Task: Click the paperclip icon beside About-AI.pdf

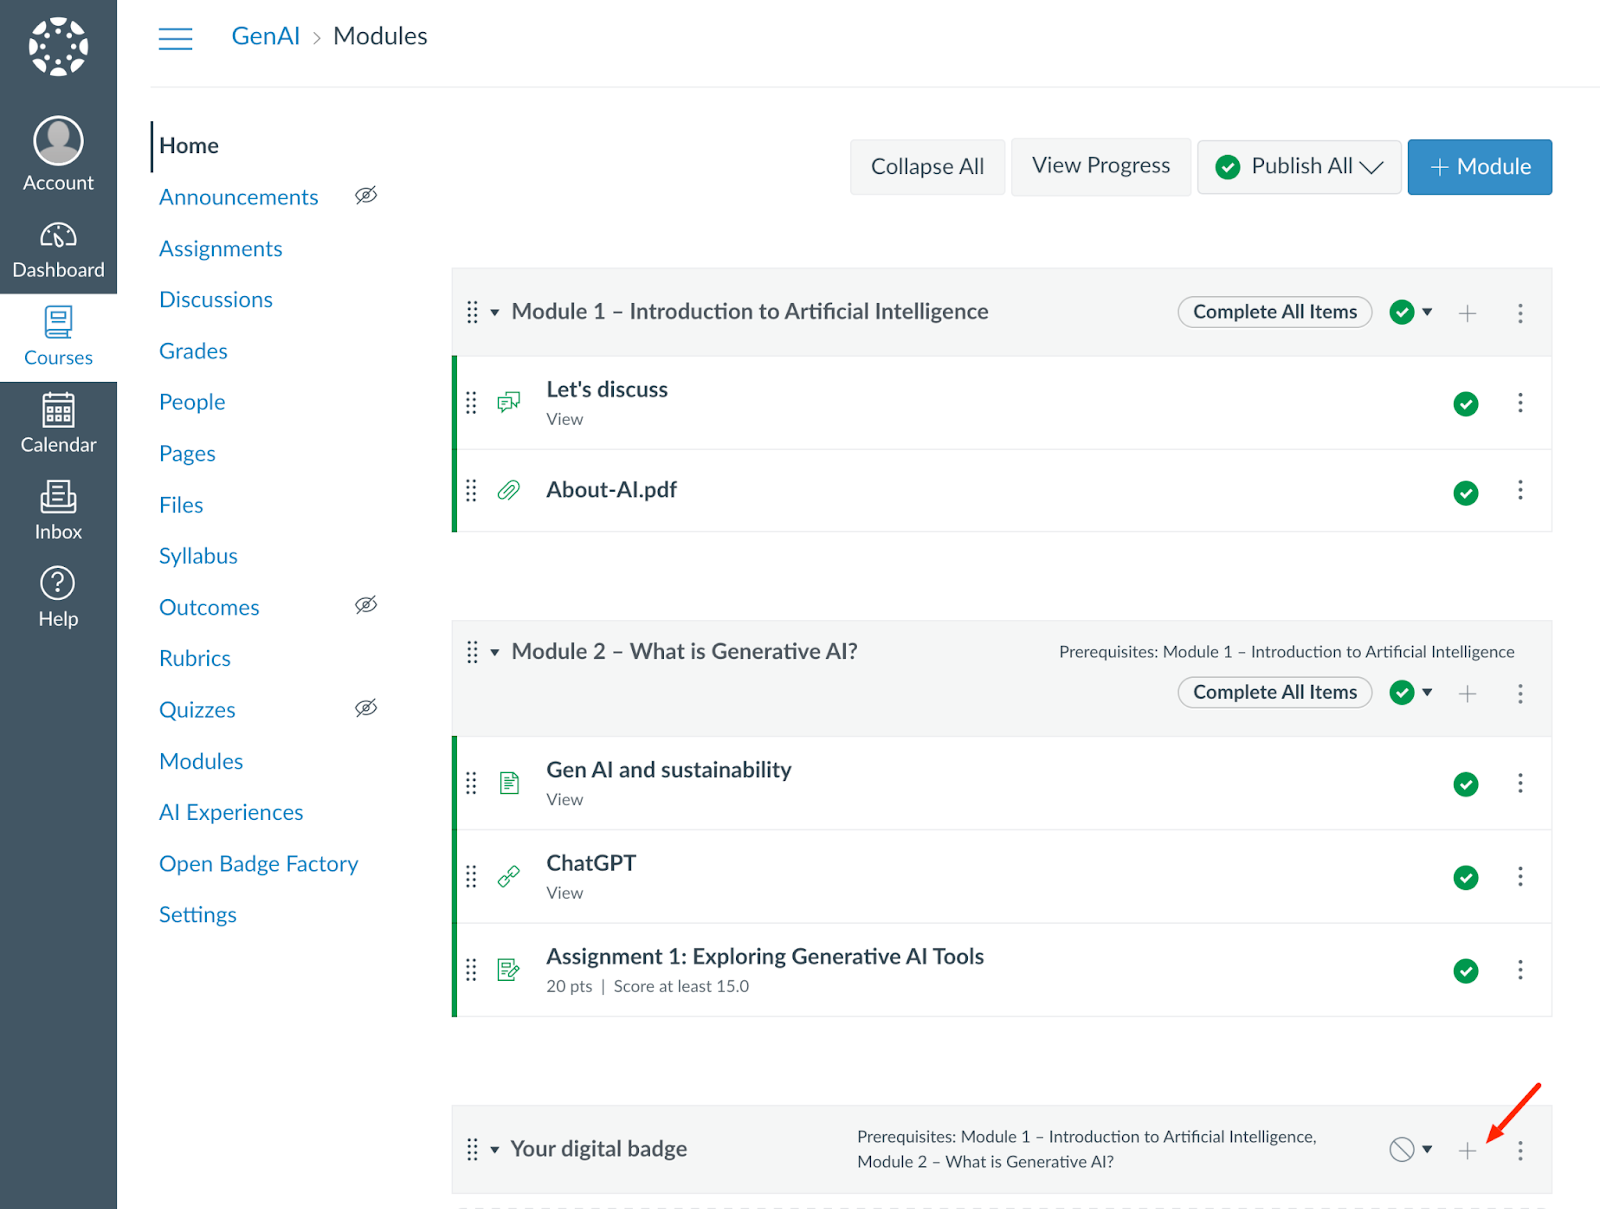Action: click(509, 490)
